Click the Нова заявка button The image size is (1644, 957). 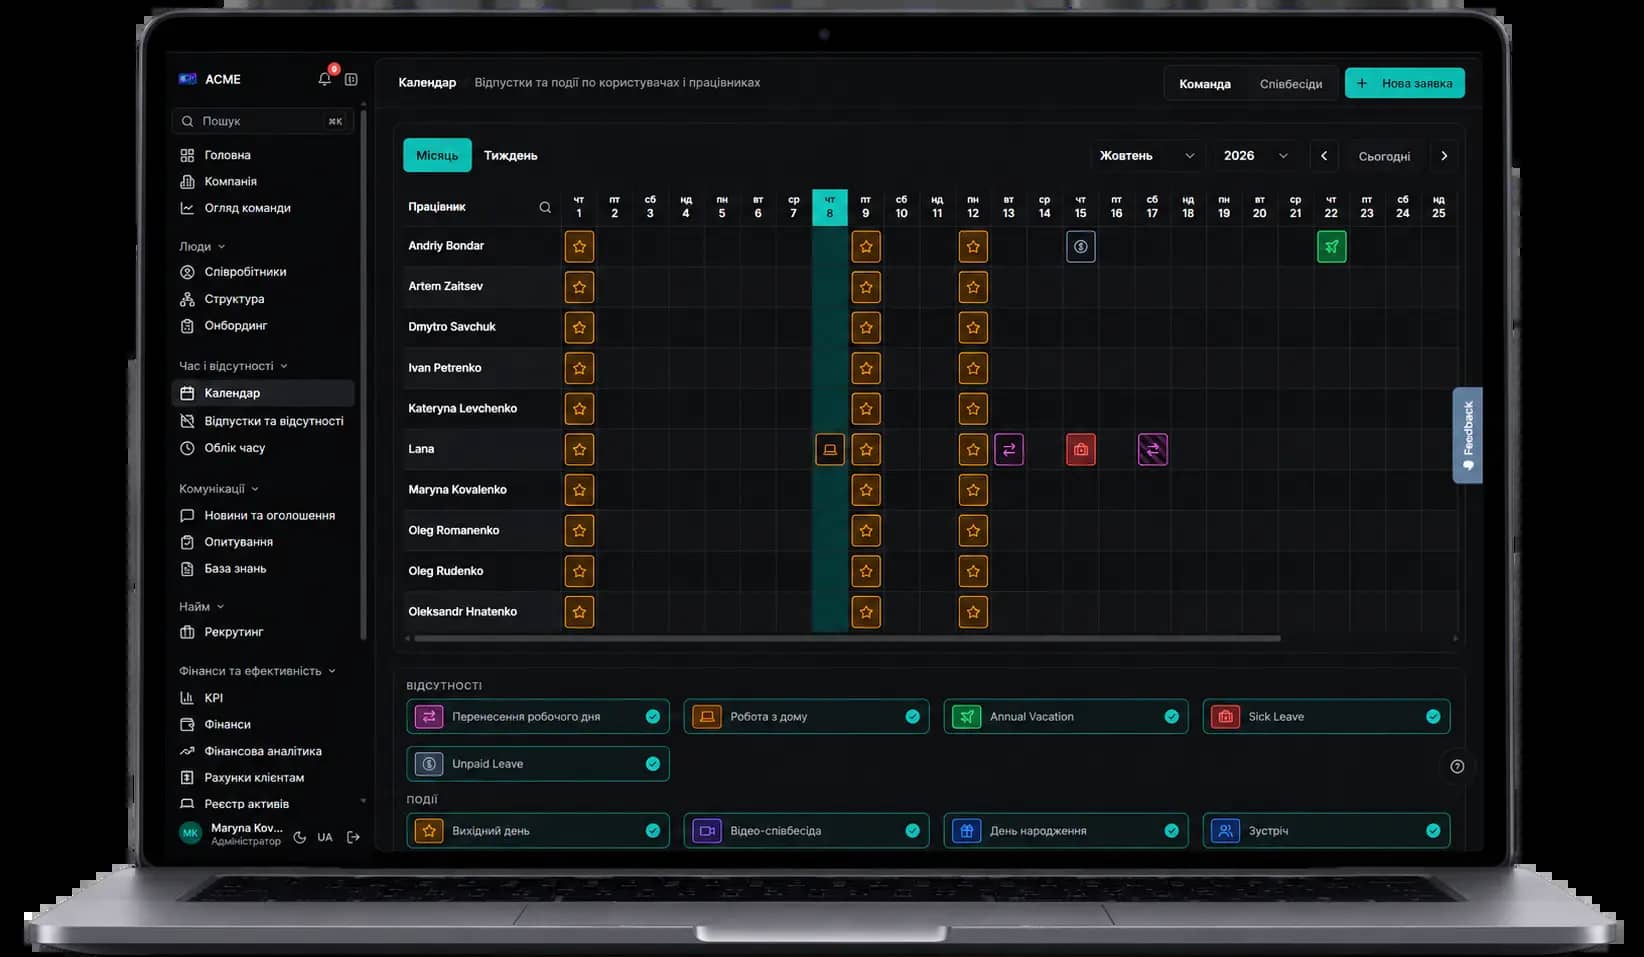click(1404, 83)
